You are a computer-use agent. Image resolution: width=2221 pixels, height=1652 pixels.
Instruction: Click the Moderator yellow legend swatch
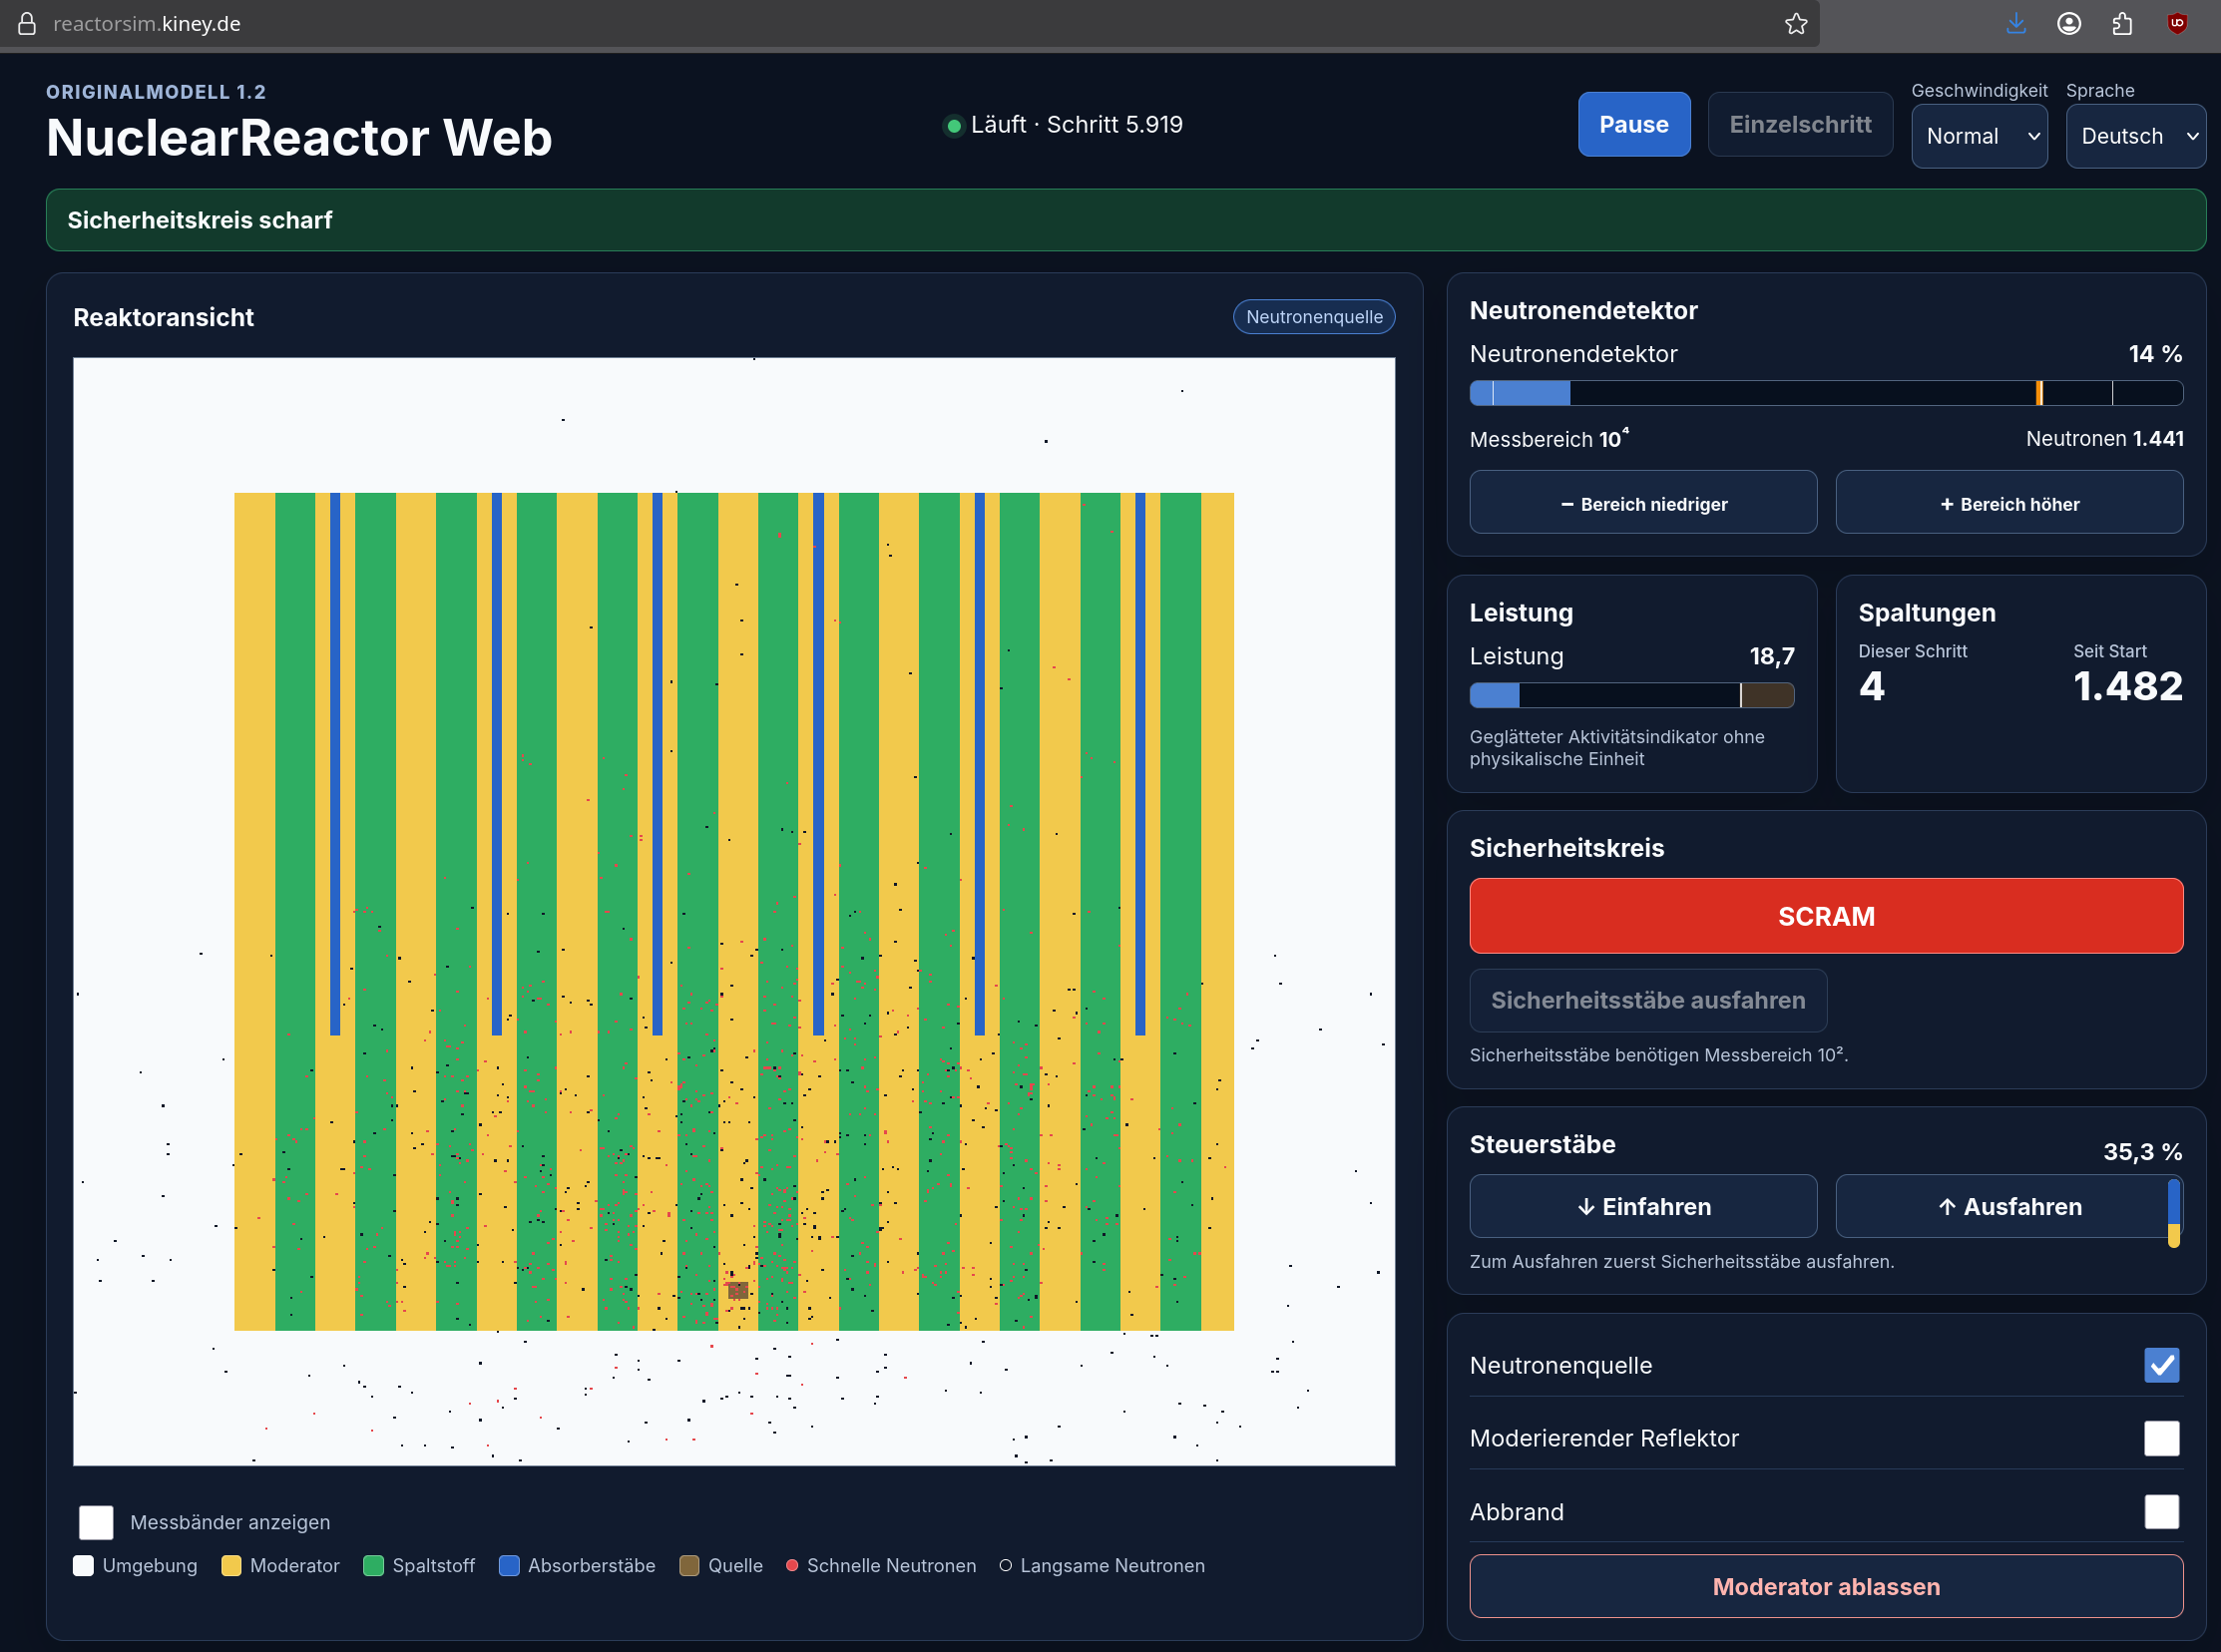click(231, 1565)
